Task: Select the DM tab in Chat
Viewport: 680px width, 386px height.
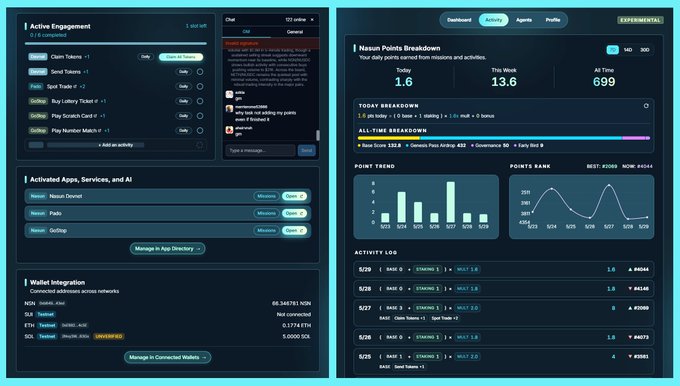Action: pyautogui.click(x=246, y=32)
